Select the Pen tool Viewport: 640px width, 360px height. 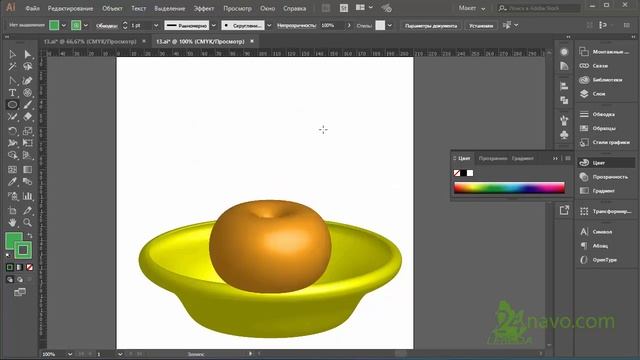click(x=27, y=80)
